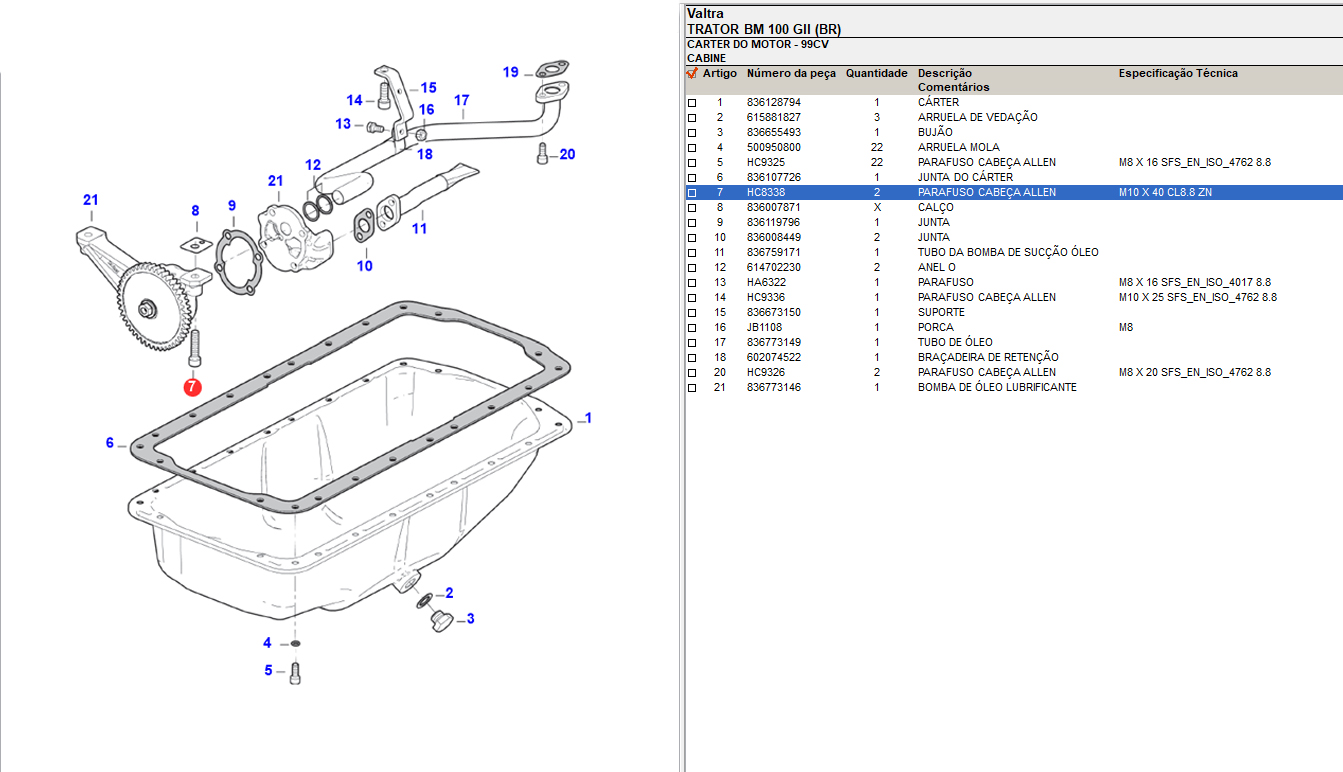Click the Especificação Técnica column header

point(1177,73)
